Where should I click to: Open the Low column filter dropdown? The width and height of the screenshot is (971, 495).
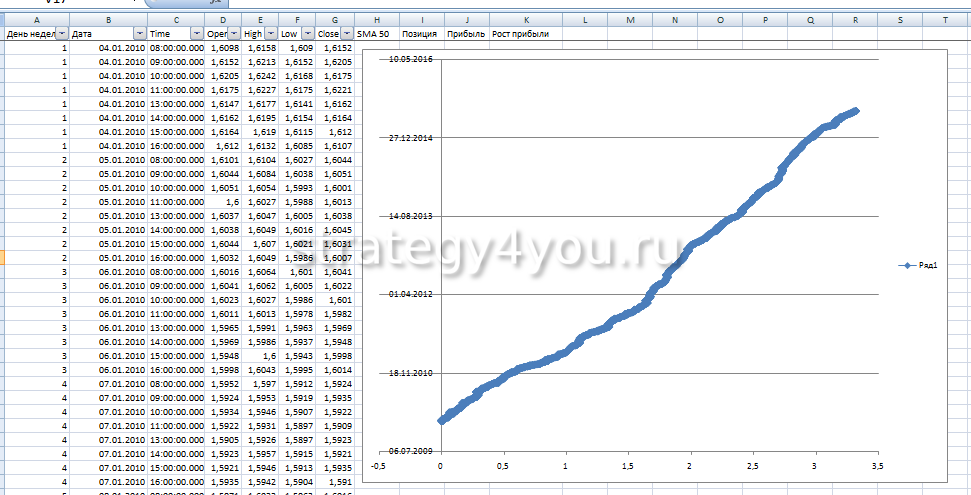coord(308,34)
